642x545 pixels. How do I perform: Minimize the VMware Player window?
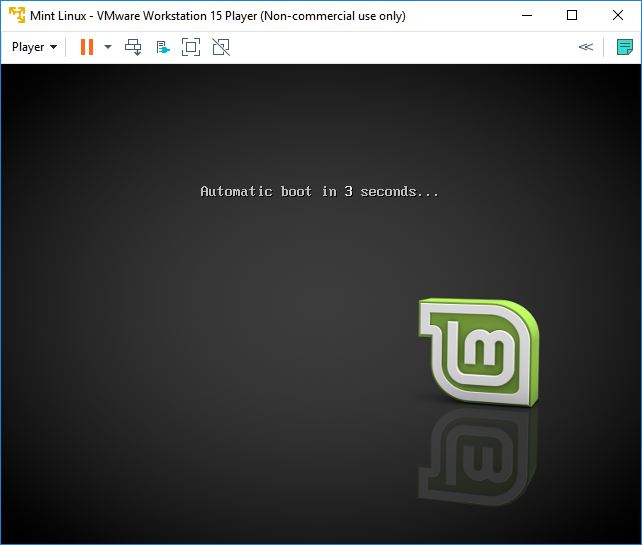(x=527, y=16)
